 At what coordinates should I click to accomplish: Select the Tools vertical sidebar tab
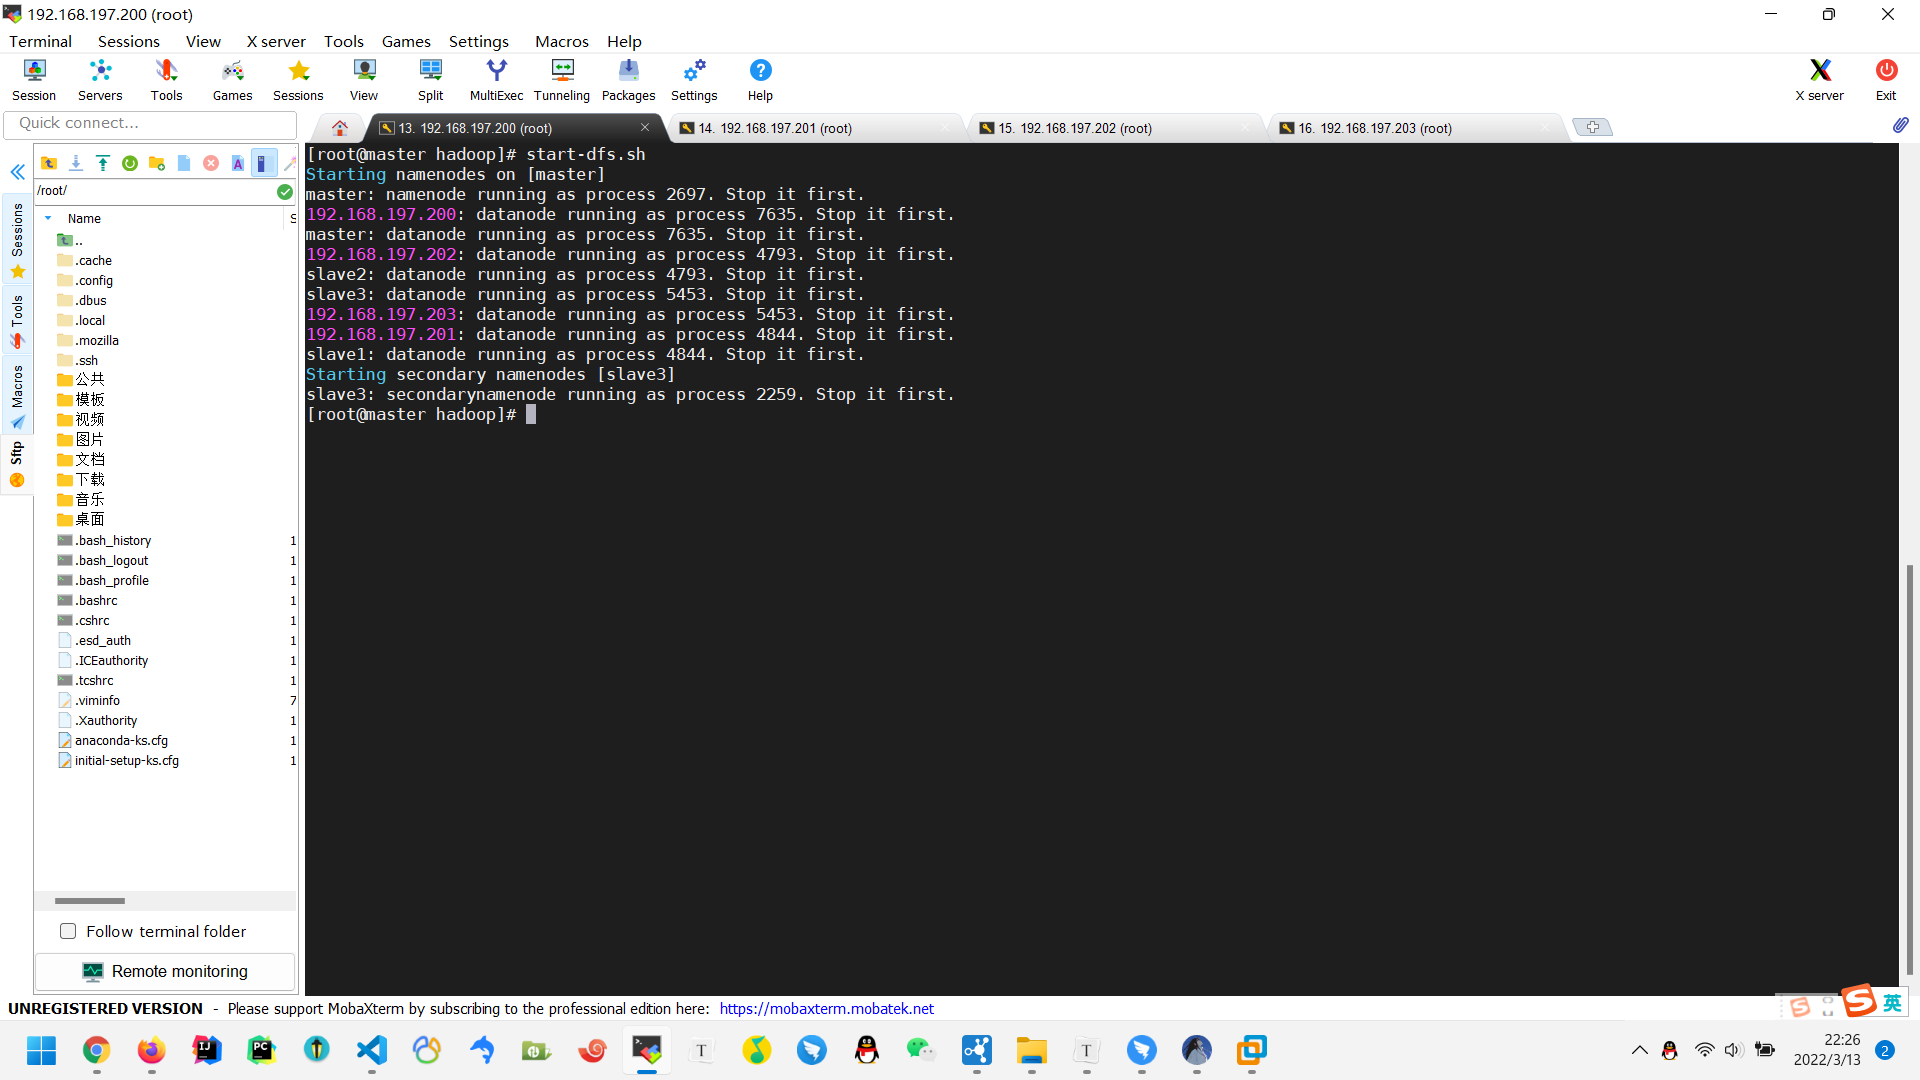(x=17, y=320)
